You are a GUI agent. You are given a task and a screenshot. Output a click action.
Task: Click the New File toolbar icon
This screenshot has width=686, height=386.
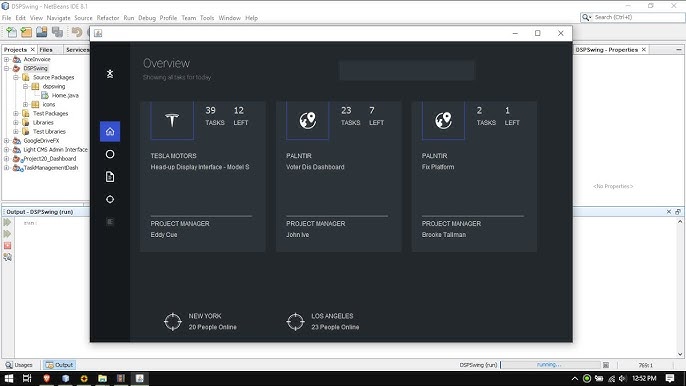[12, 32]
